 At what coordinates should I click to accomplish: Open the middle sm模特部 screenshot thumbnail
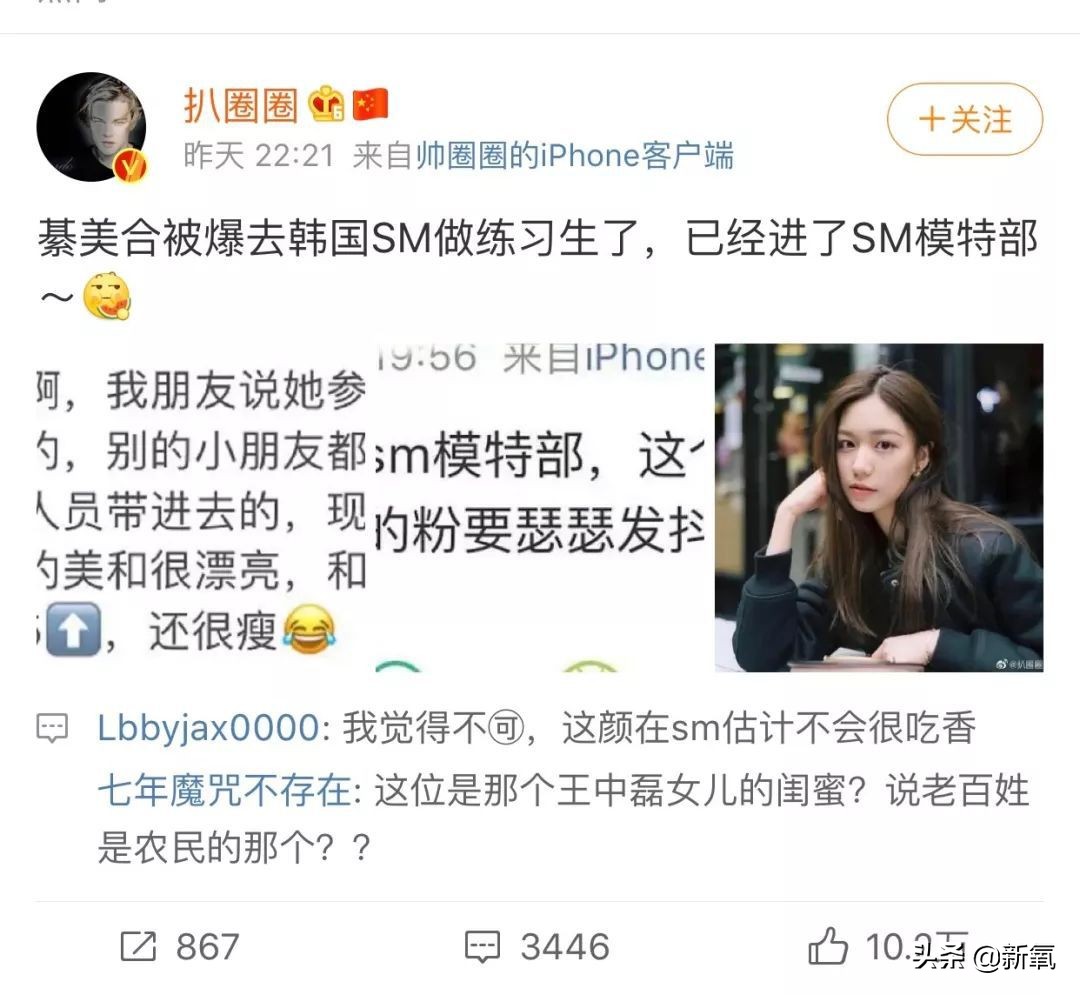(540, 507)
